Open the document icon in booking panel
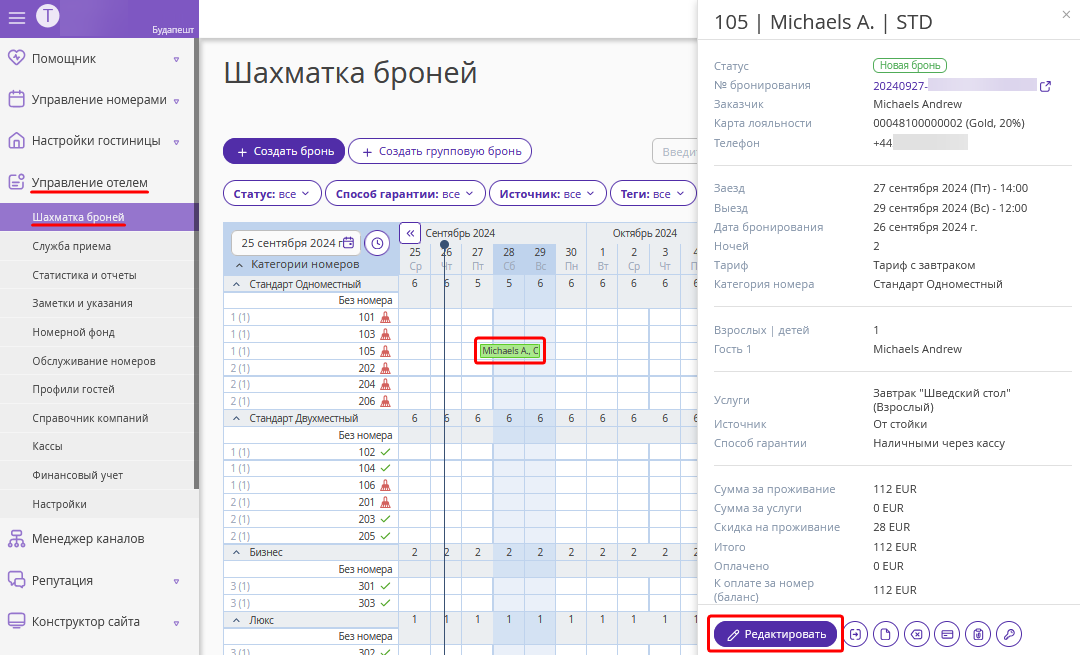 pyautogui.click(x=886, y=634)
